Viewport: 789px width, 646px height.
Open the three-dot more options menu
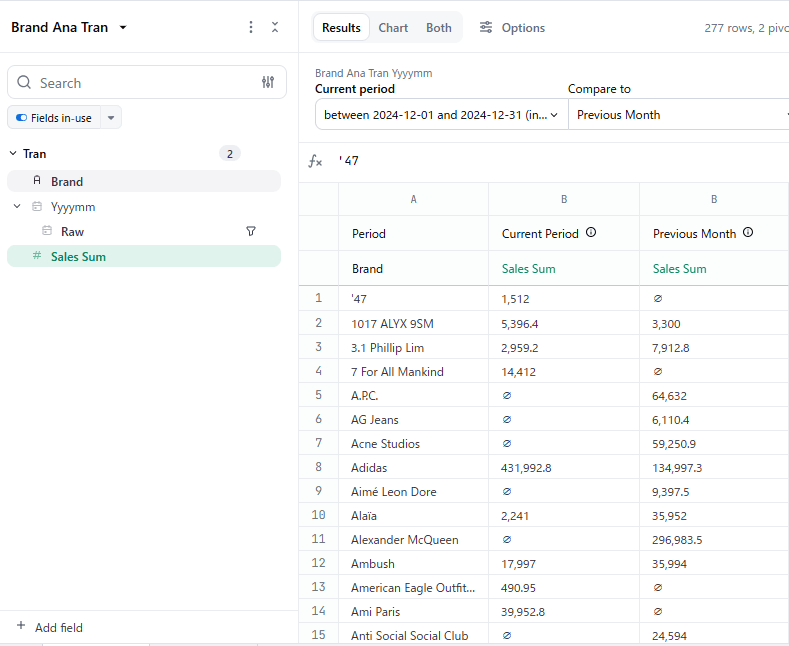point(251,27)
